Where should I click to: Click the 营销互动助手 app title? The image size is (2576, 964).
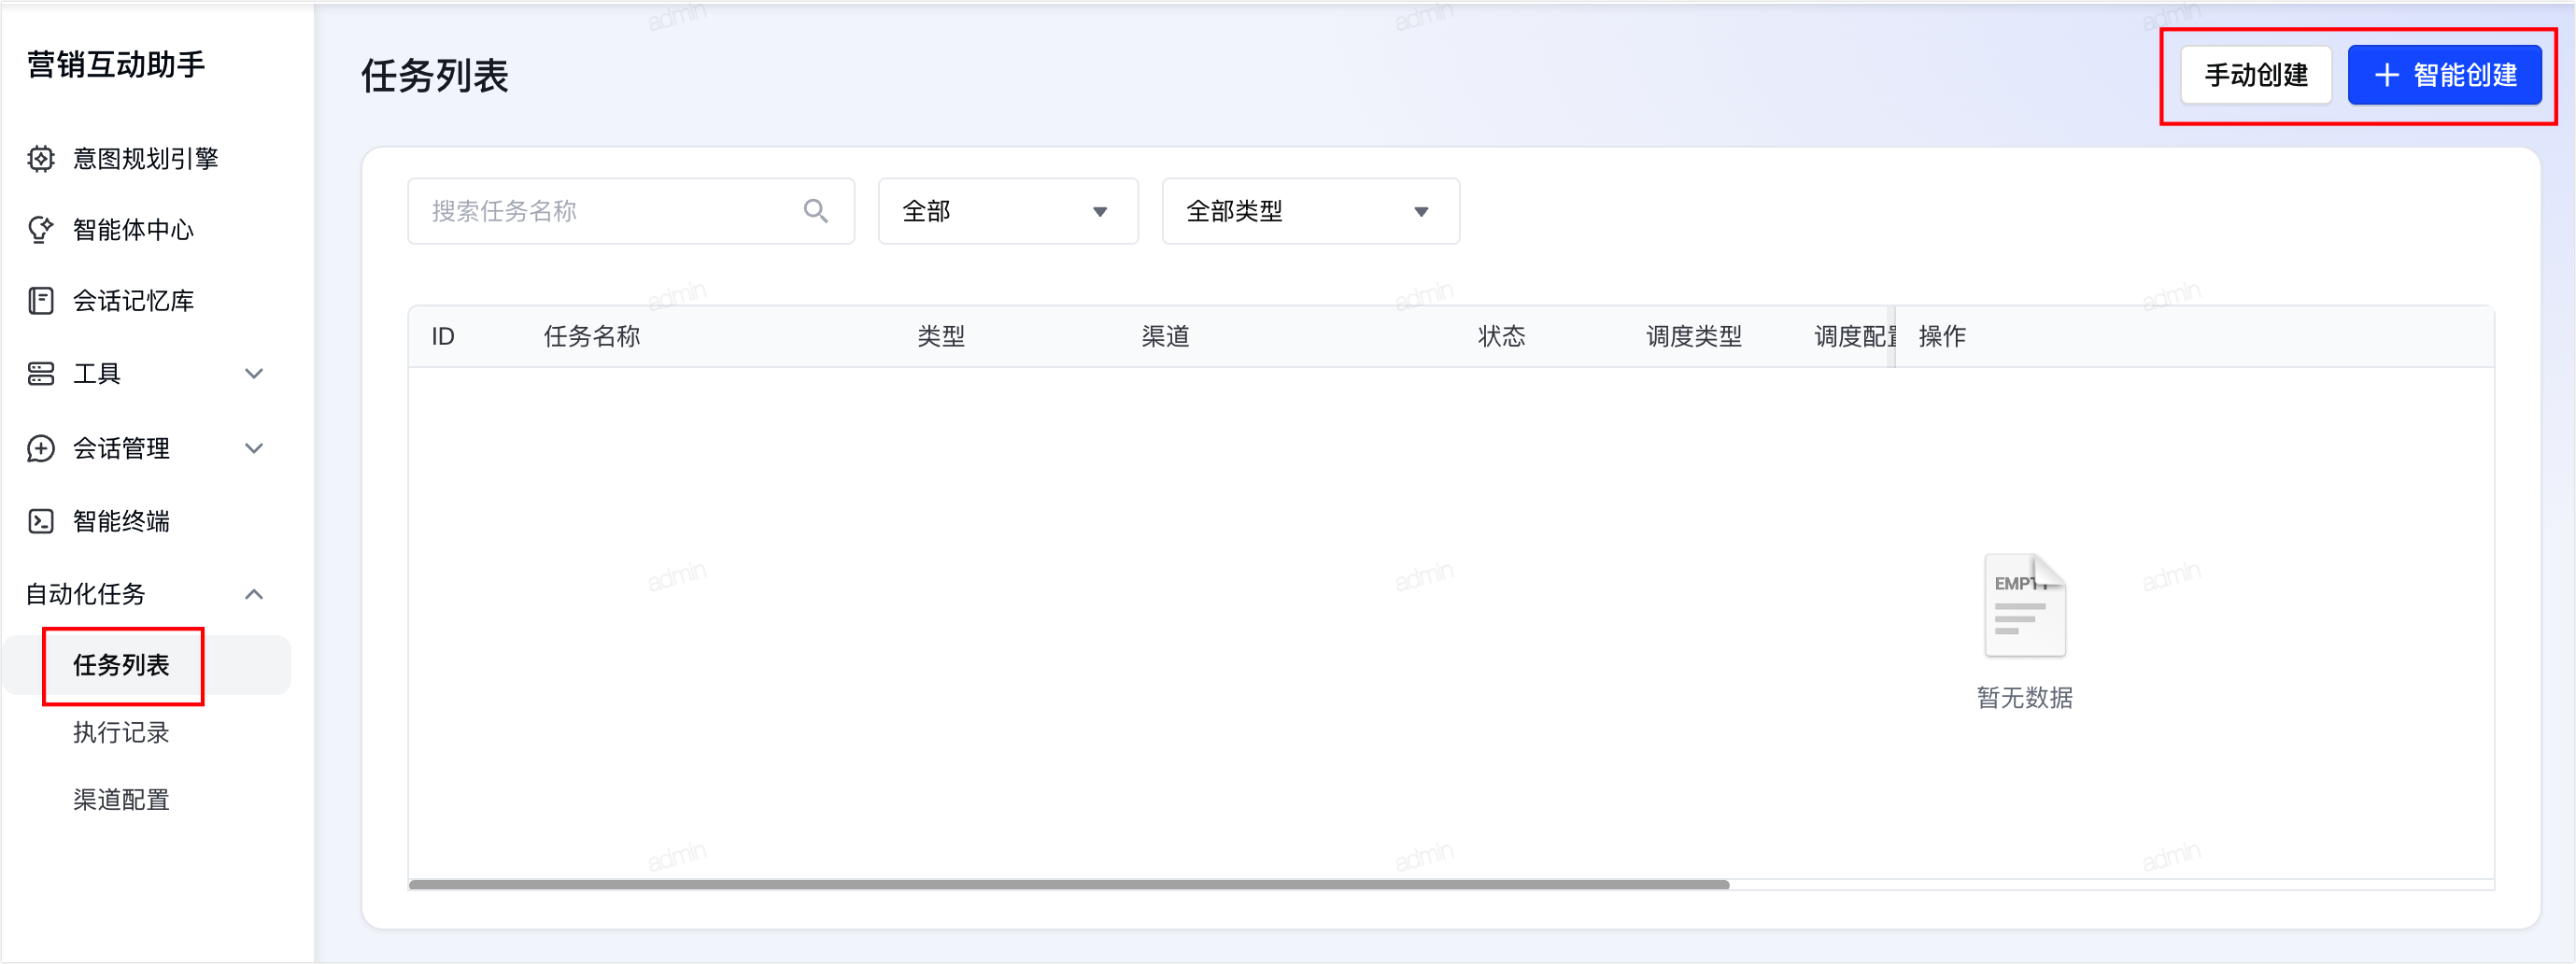click(116, 64)
